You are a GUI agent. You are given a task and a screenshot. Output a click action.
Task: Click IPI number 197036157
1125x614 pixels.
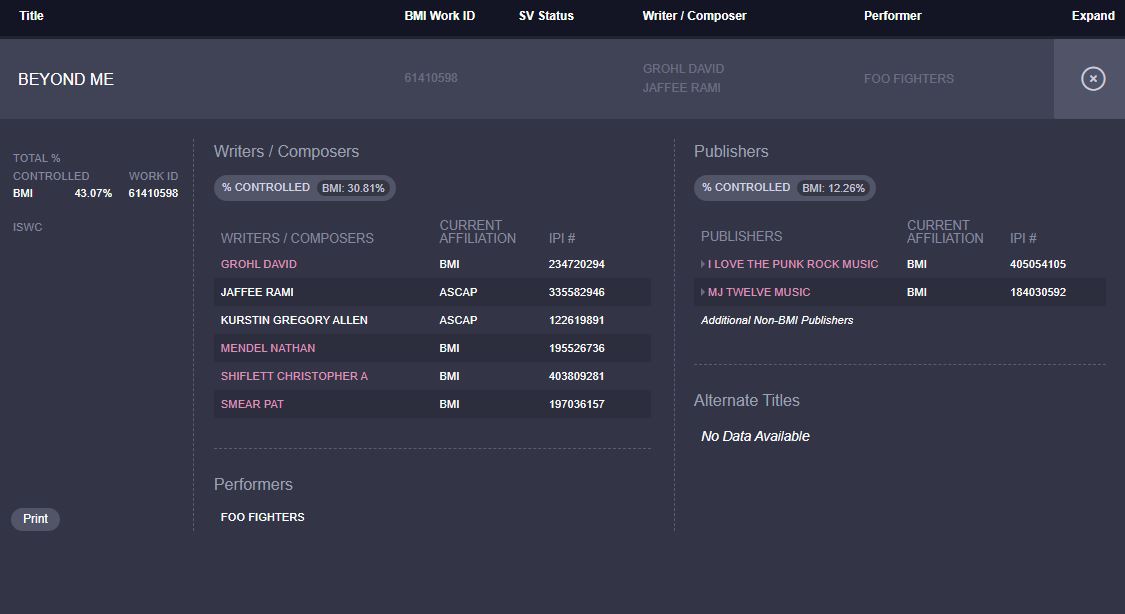click(x=576, y=404)
